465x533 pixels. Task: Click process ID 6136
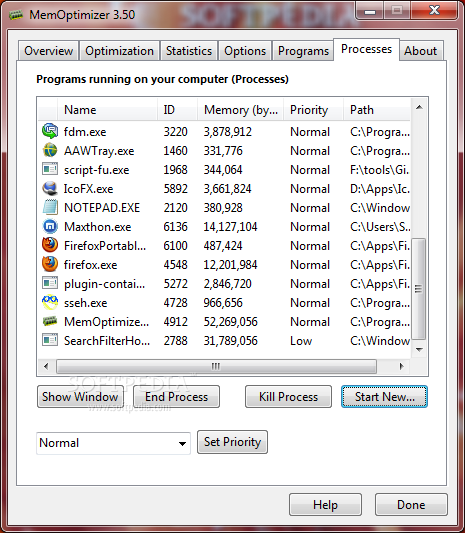[x=175, y=227]
